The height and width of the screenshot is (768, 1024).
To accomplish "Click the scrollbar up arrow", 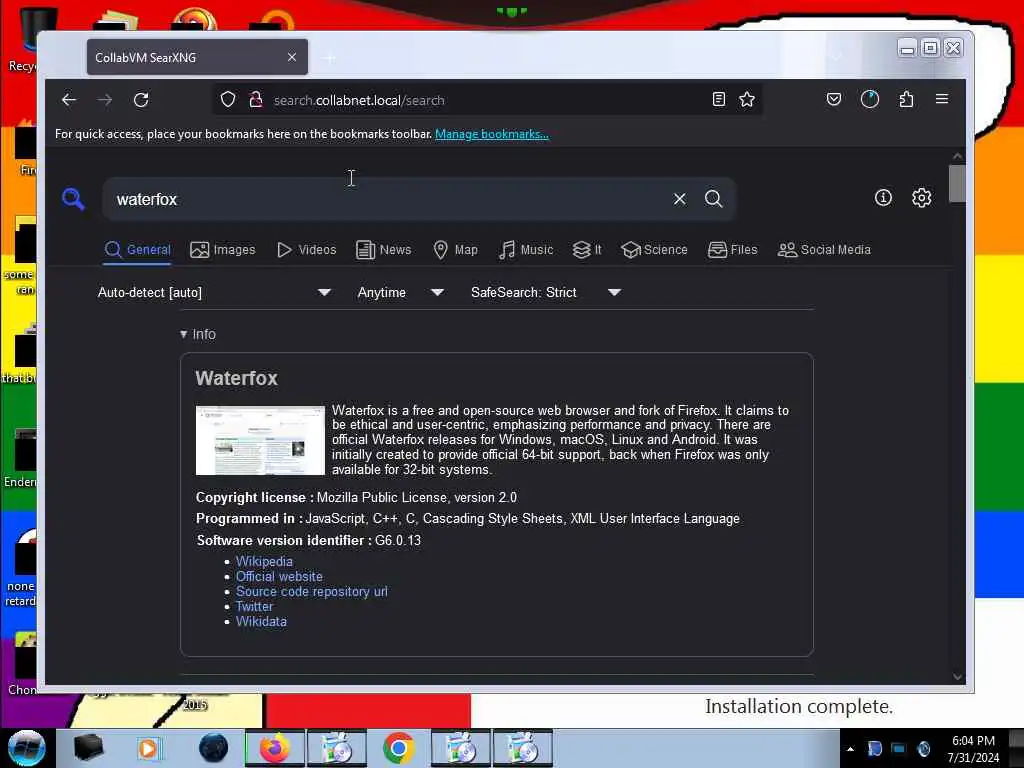I will (957, 156).
